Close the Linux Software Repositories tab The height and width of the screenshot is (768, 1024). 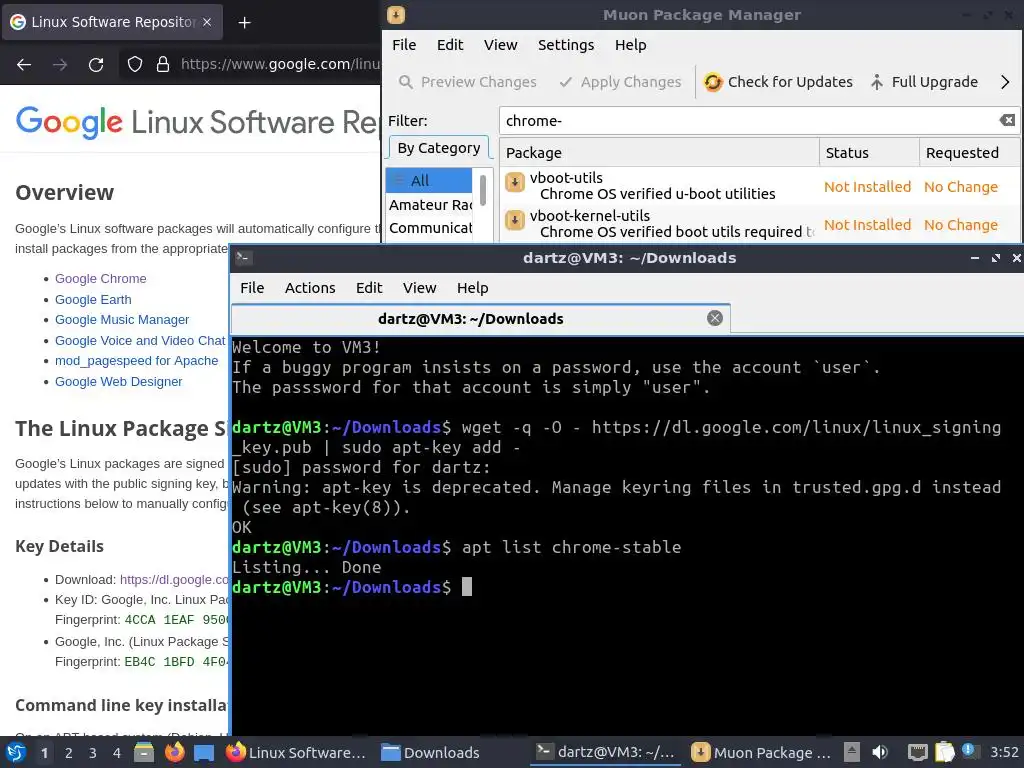[207, 22]
